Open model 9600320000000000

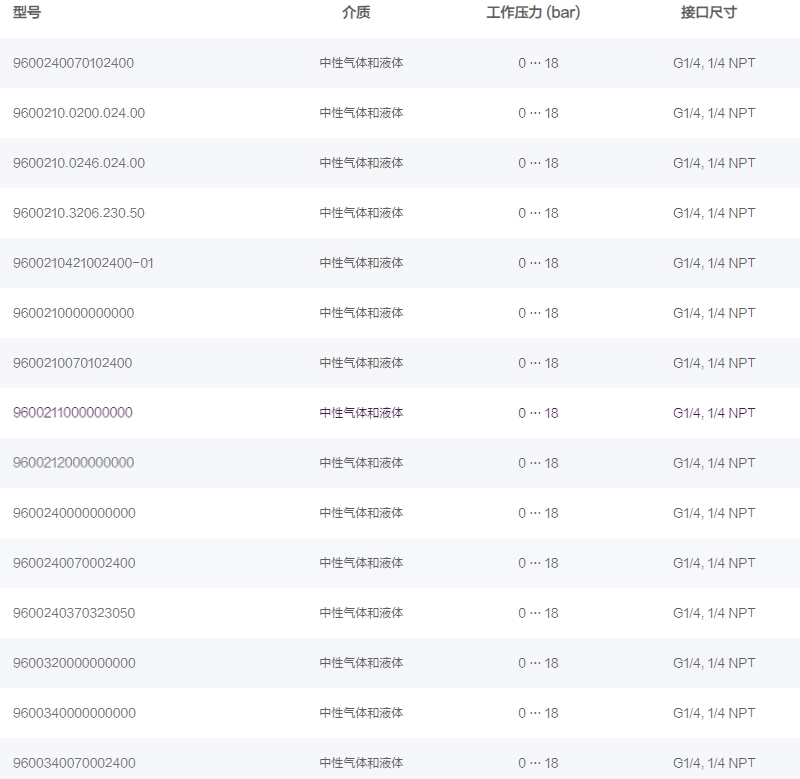(74, 663)
